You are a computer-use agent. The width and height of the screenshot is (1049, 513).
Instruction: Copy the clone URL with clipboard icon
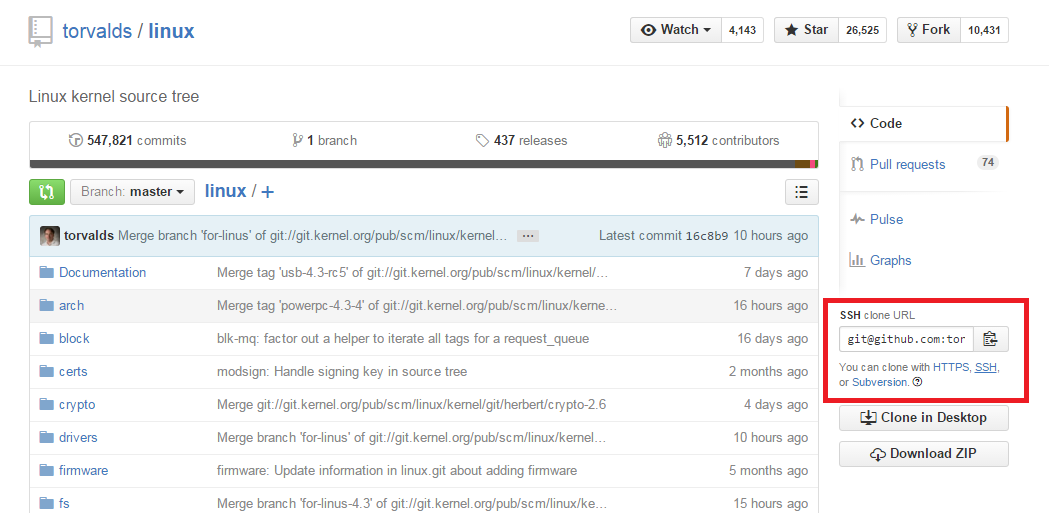(x=991, y=339)
